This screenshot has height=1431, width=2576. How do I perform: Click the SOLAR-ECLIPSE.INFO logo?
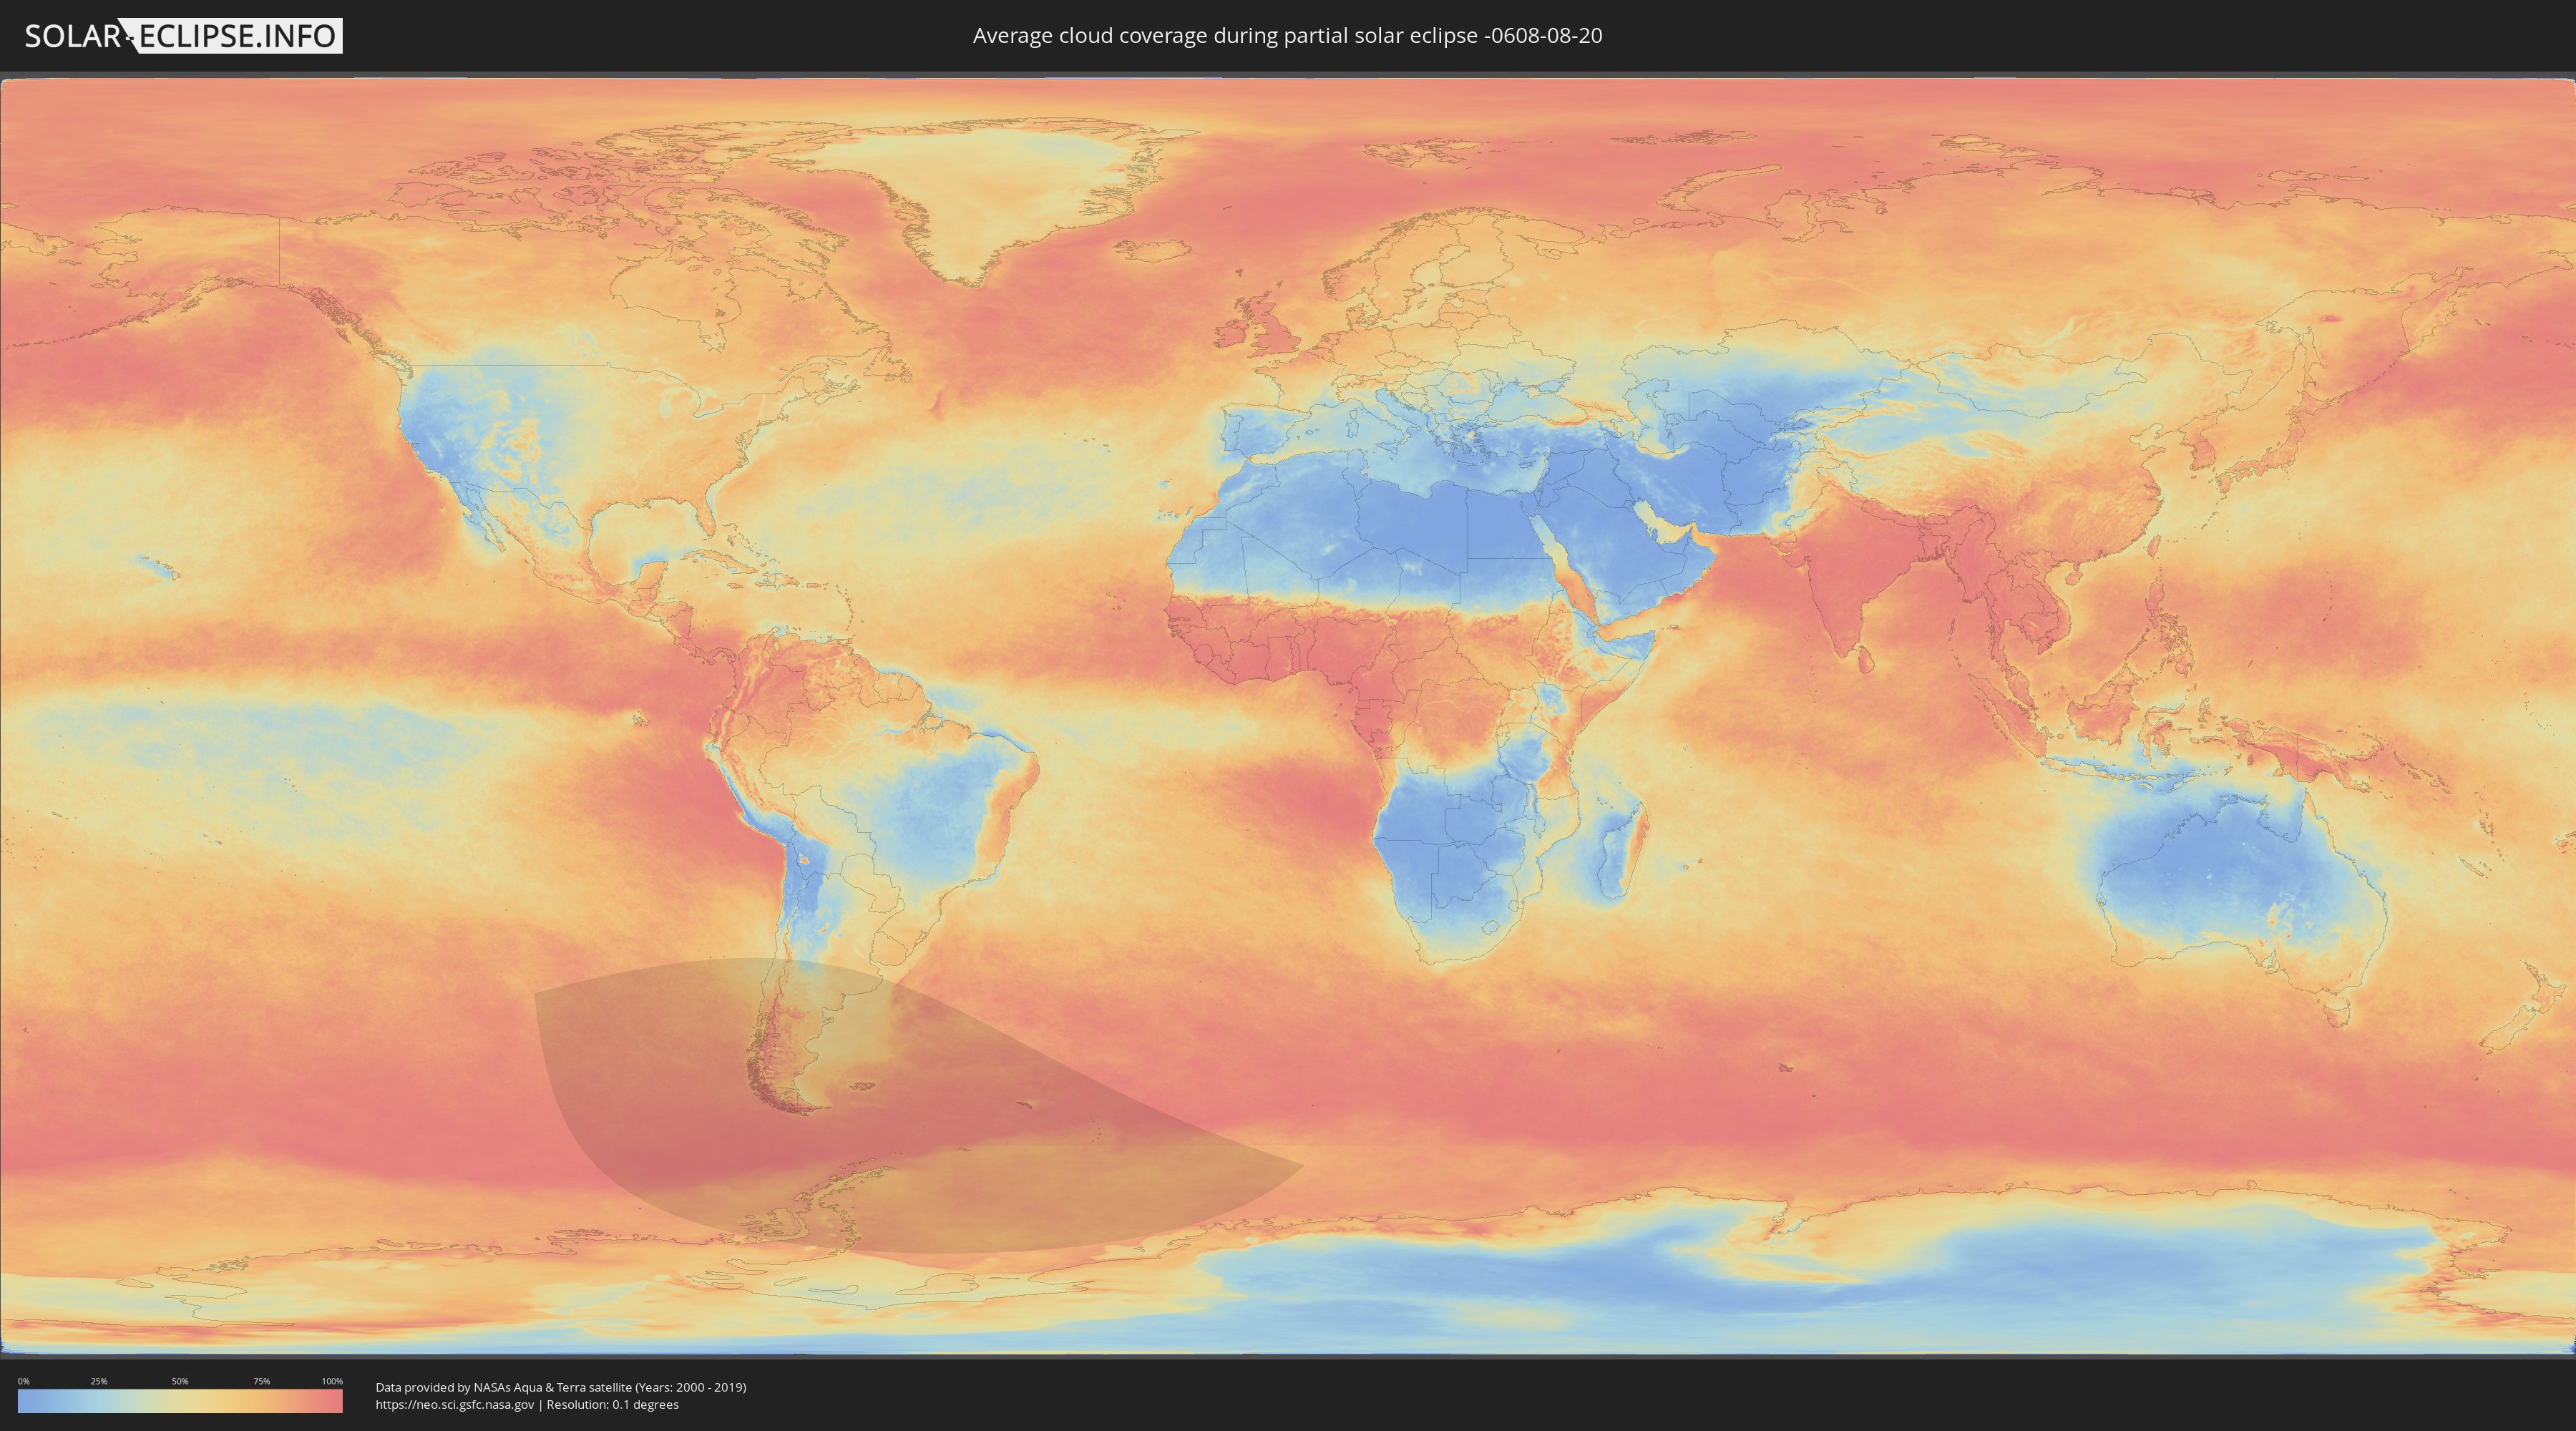[x=183, y=36]
